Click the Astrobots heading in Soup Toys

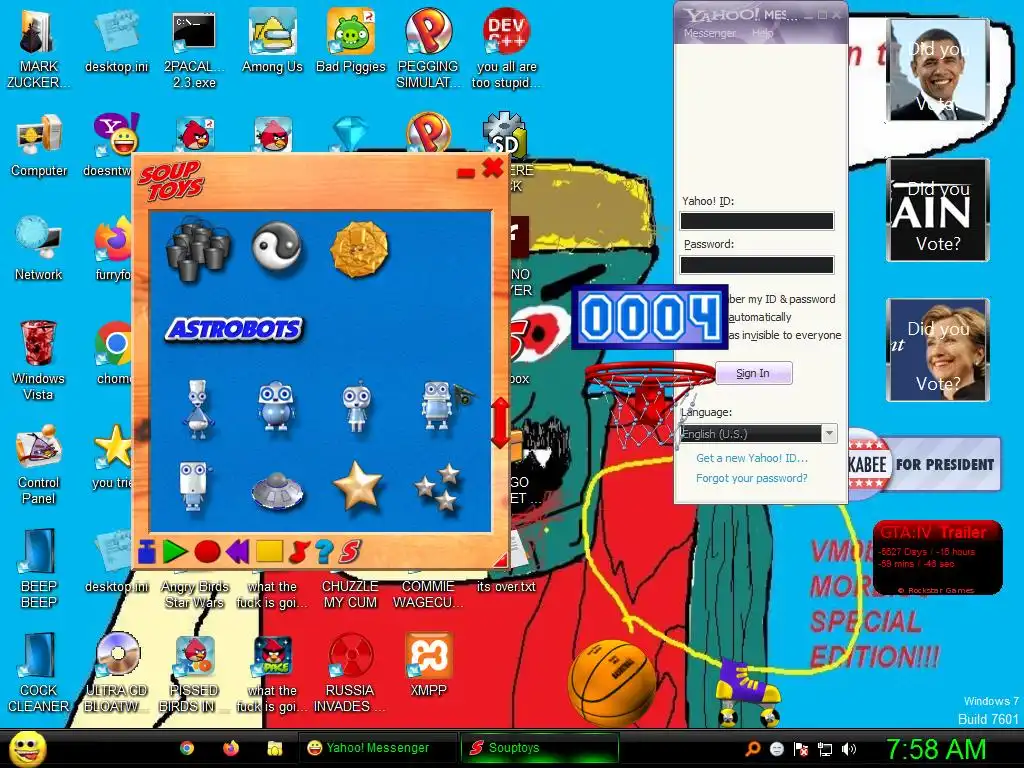(x=234, y=329)
